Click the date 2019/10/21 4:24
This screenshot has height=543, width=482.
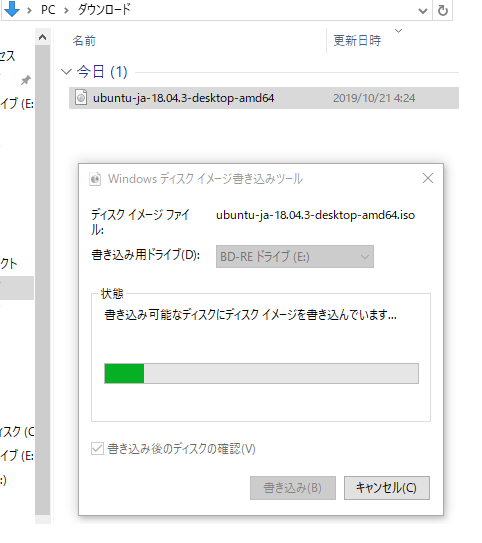click(x=374, y=98)
